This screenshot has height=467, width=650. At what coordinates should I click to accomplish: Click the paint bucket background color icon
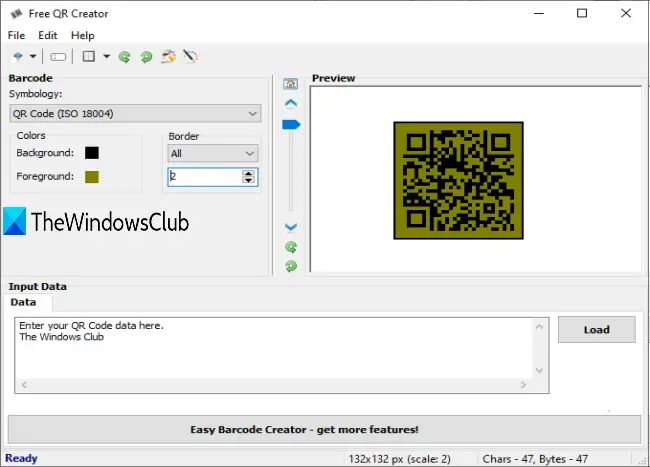pyautogui.click(x=168, y=56)
